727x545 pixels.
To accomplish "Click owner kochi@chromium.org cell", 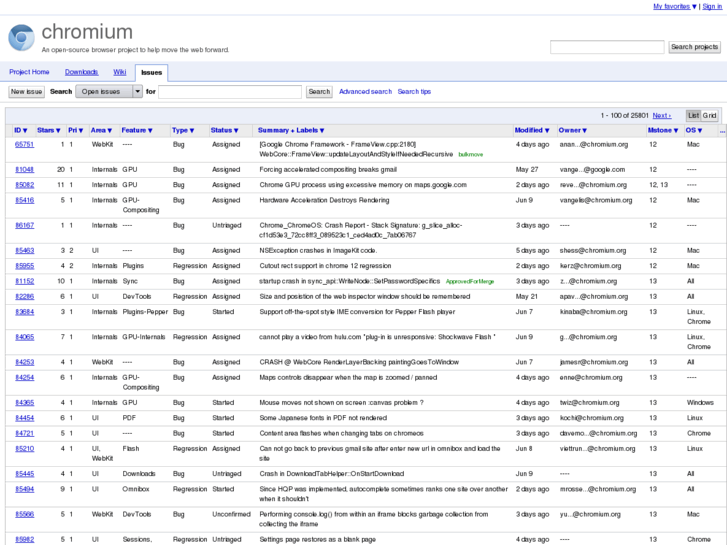I will point(591,418).
